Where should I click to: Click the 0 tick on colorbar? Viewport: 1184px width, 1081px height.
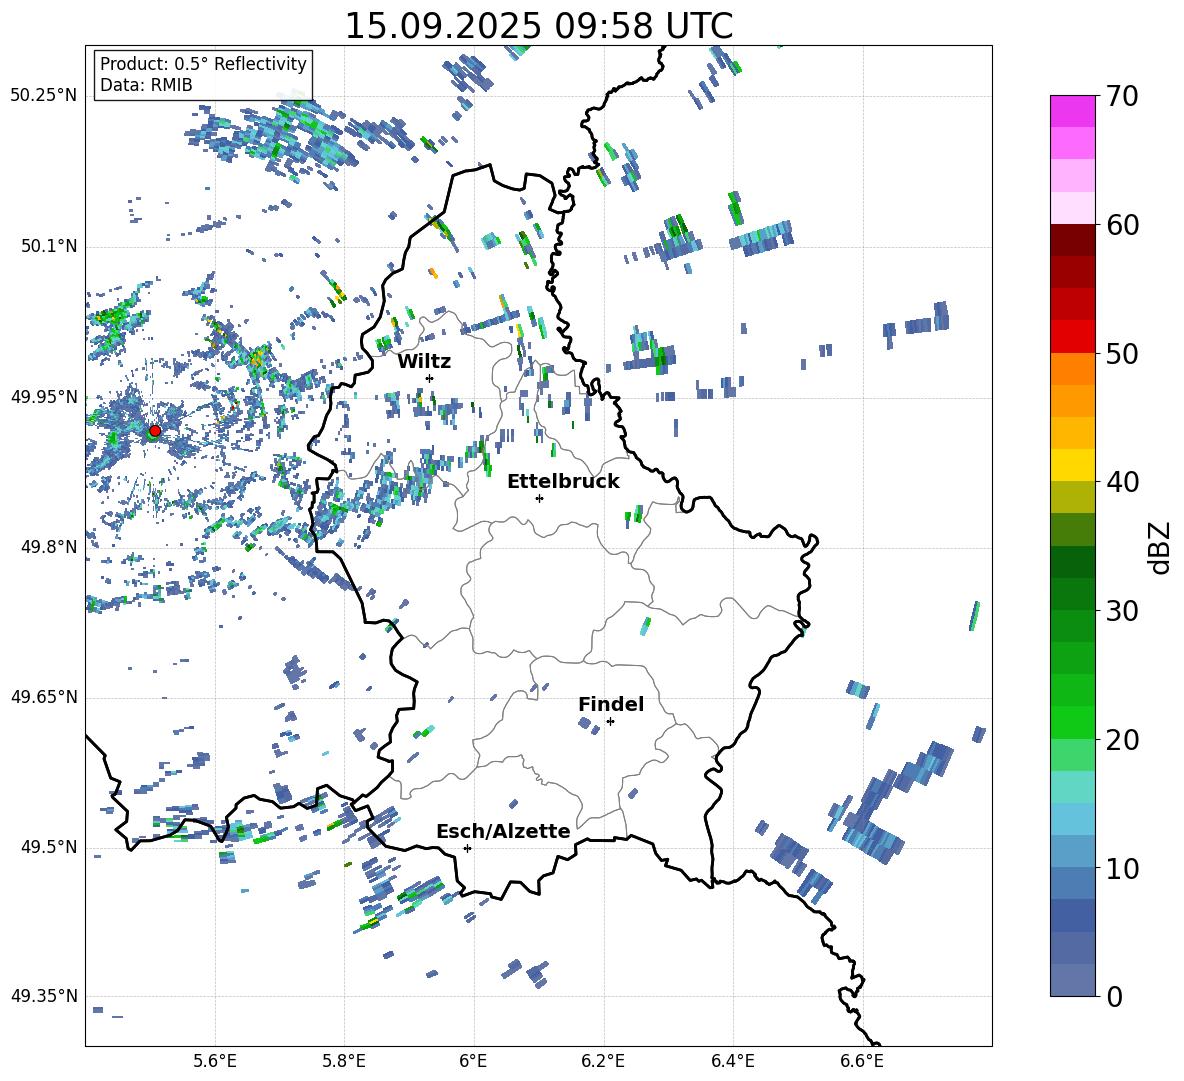click(1114, 996)
